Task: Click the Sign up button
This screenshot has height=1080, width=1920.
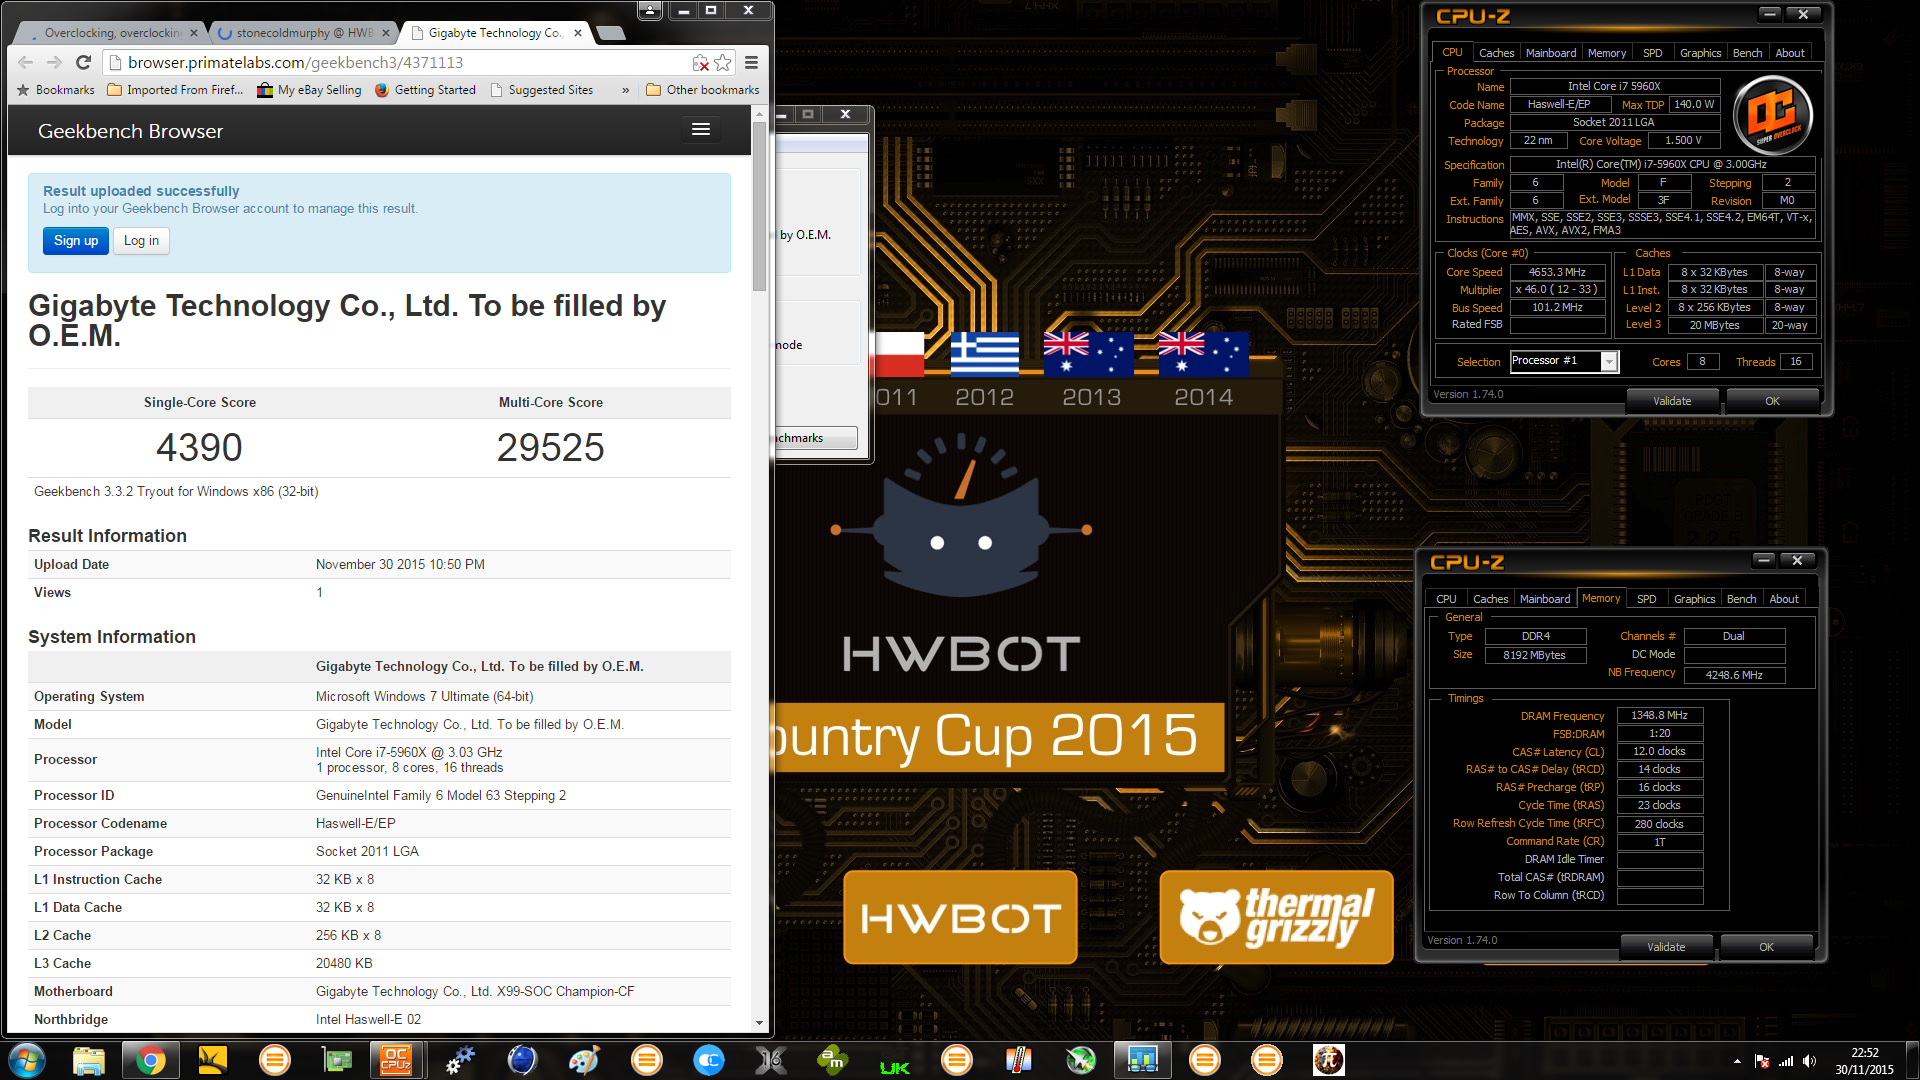Action: pyautogui.click(x=76, y=240)
